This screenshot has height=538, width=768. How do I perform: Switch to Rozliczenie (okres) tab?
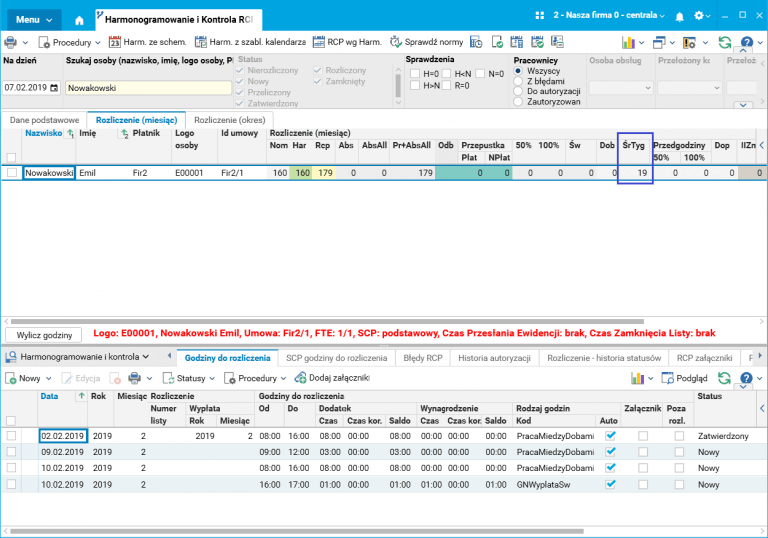[229, 119]
